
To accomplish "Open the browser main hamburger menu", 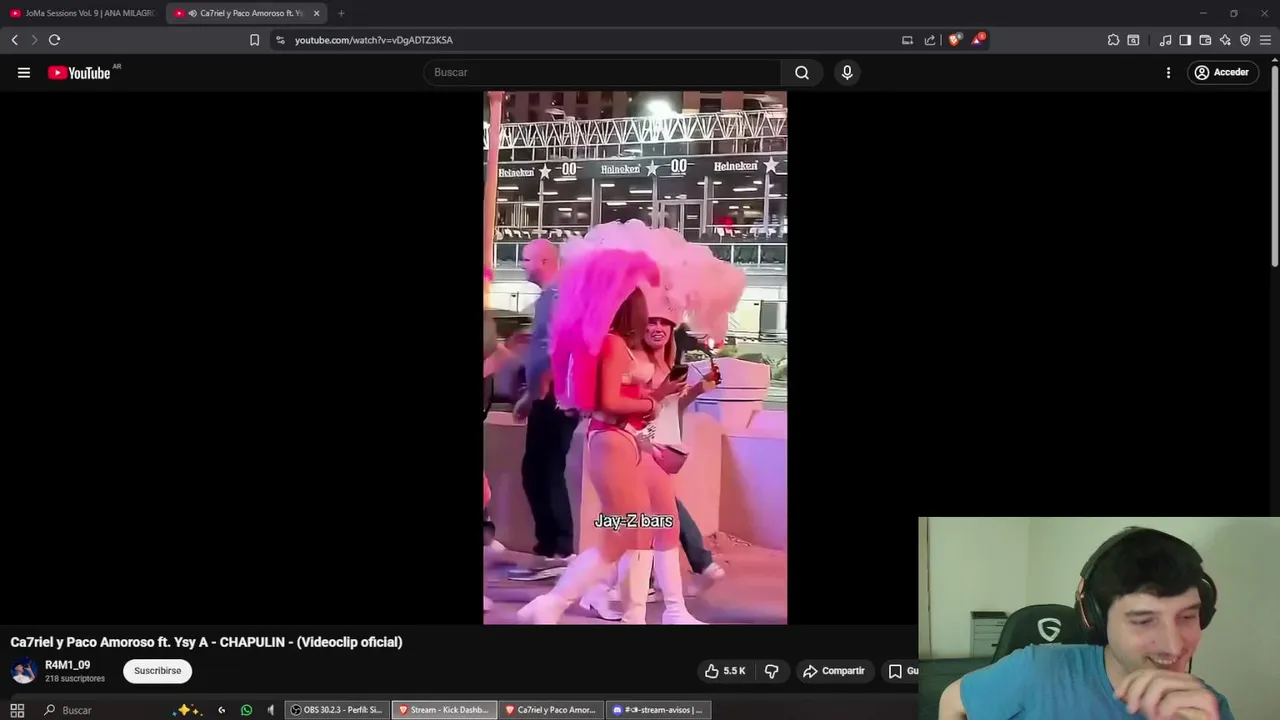I will (1265, 40).
